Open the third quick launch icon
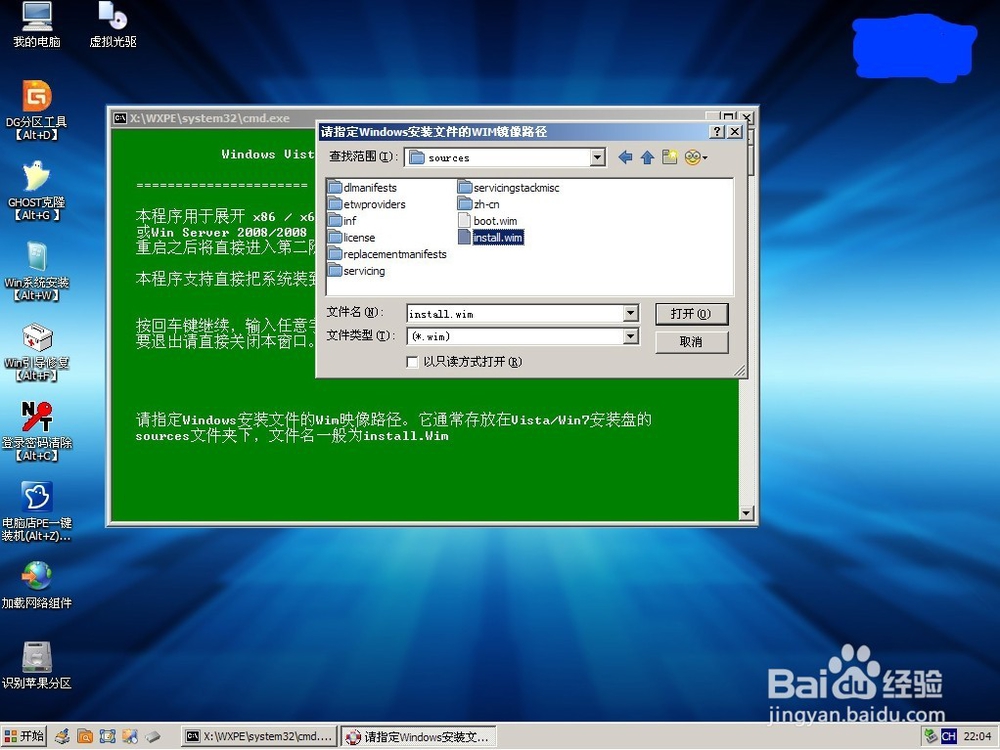The width and height of the screenshot is (1000, 750). [x=107, y=737]
